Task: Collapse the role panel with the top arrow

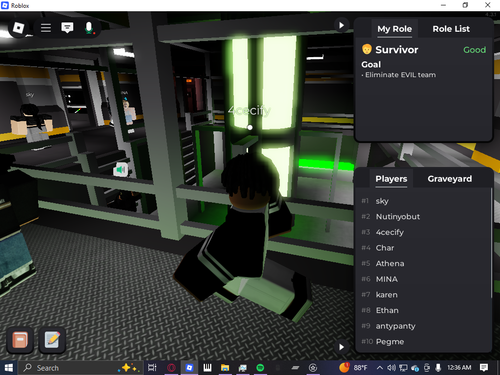Action: click(341, 25)
